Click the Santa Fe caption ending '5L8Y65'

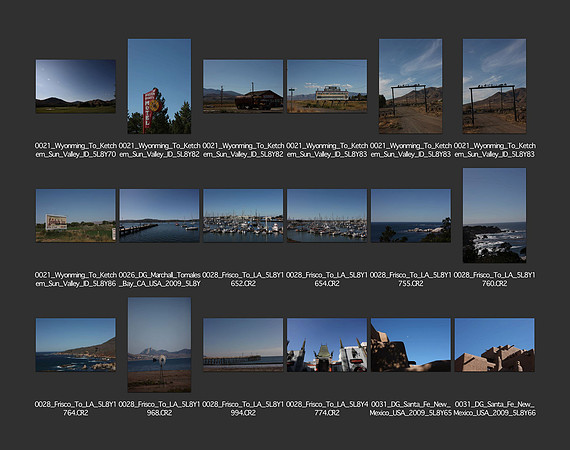tap(411, 409)
